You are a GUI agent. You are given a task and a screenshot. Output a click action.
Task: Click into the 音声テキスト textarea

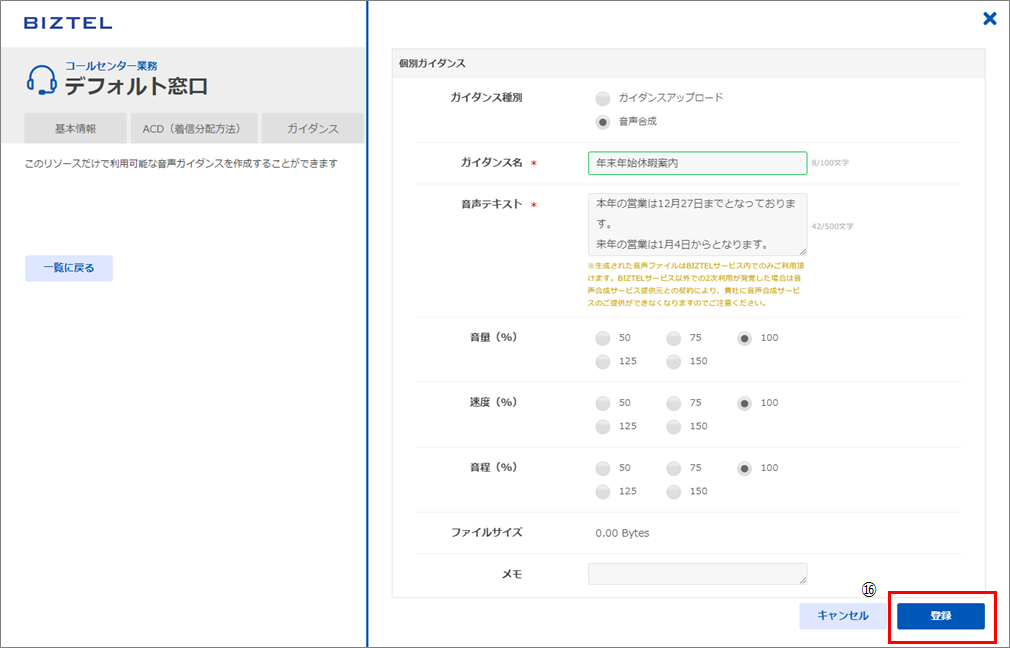pyautogui.click(x=697, y=224)
